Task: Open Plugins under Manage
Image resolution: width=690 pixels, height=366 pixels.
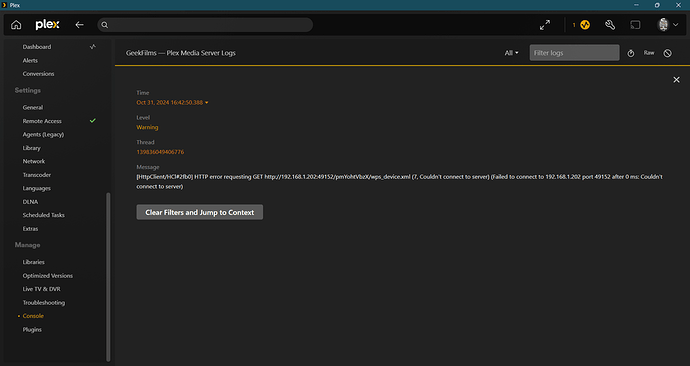Action: 32,329
